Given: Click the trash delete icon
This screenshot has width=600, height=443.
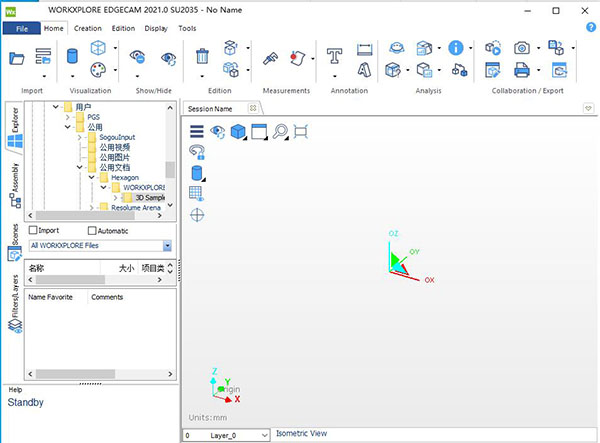Looking at the screenshot, I should tap(202, 56).
